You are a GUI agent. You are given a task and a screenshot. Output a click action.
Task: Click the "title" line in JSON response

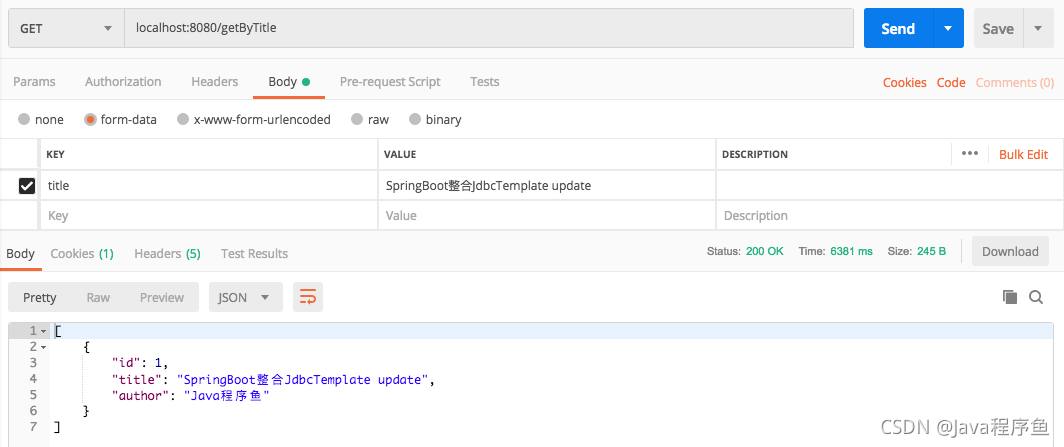[x=272, y=379]
